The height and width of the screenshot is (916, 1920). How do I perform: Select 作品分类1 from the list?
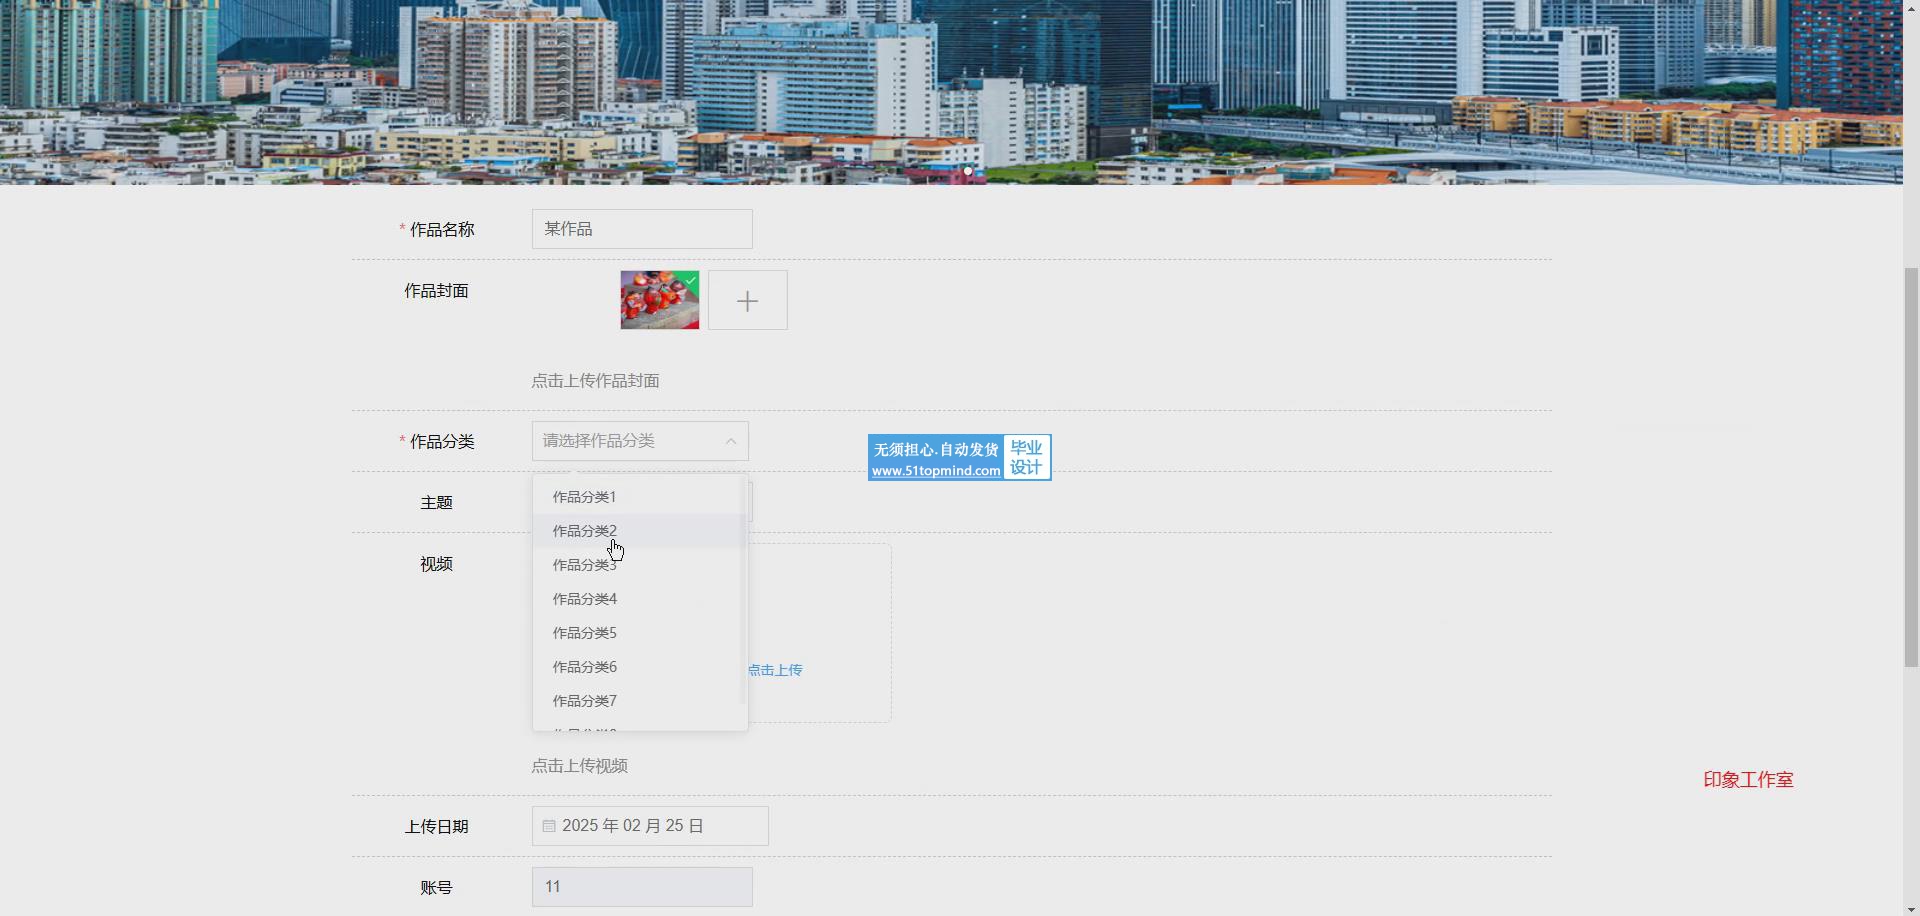pos(585,497)
